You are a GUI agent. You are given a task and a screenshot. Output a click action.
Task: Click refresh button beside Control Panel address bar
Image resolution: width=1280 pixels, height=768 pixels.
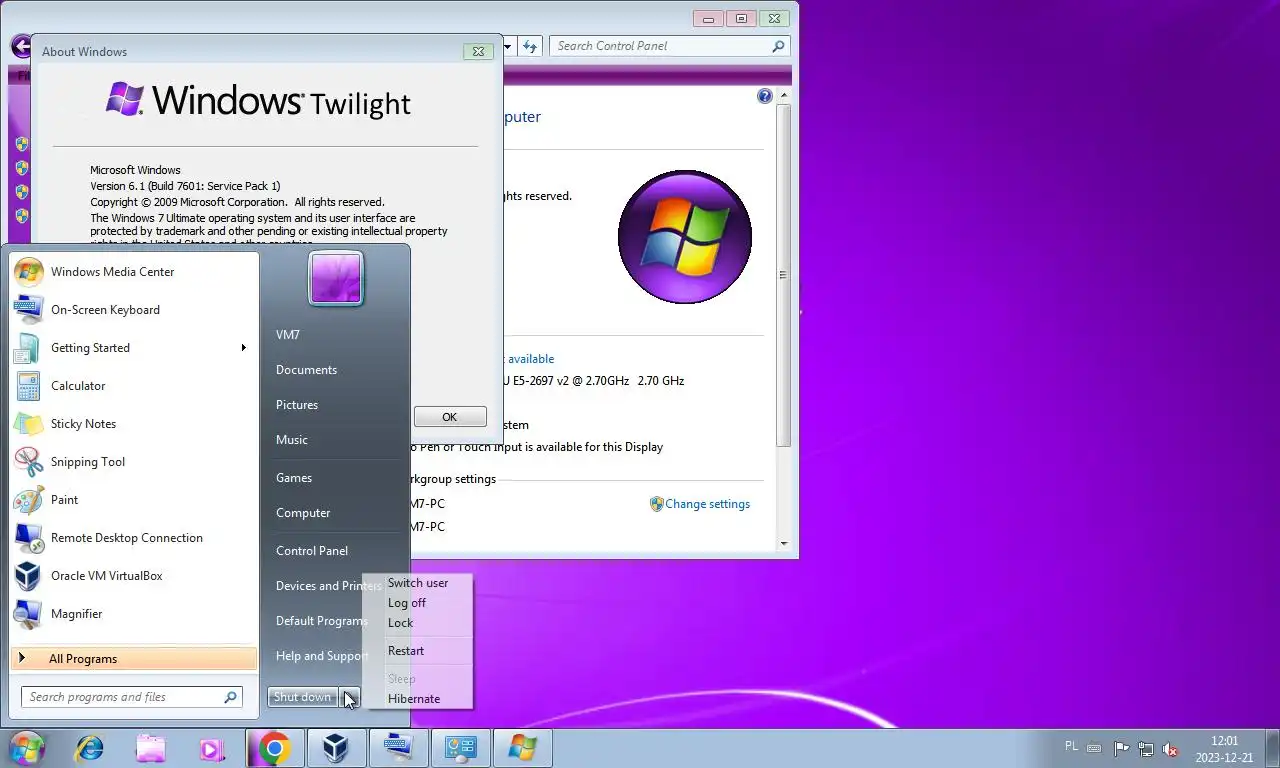(530, 46)
